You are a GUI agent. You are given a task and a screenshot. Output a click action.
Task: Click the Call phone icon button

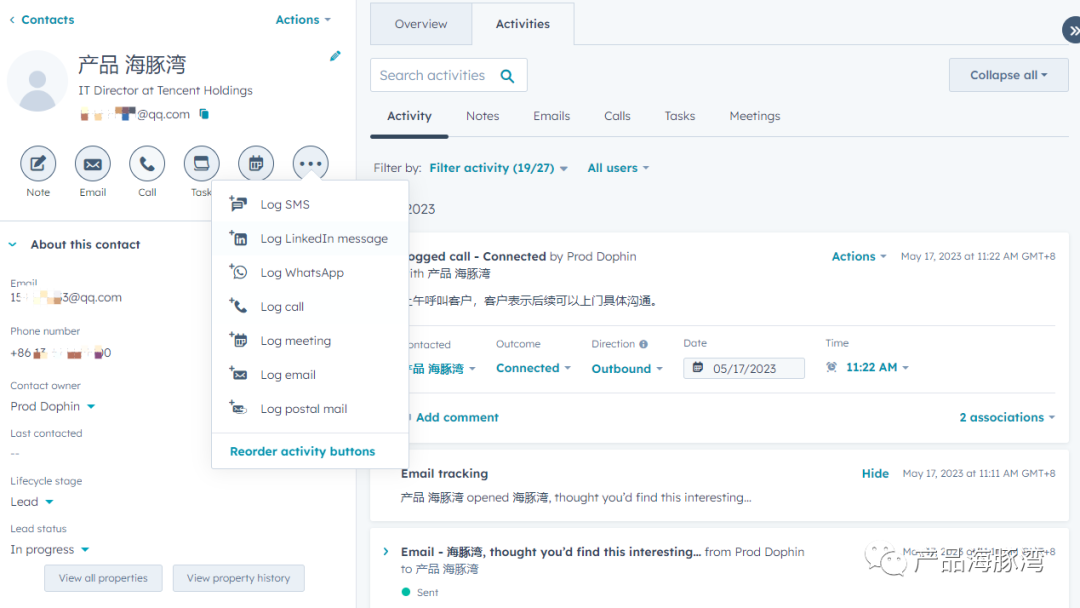point(147,164)
